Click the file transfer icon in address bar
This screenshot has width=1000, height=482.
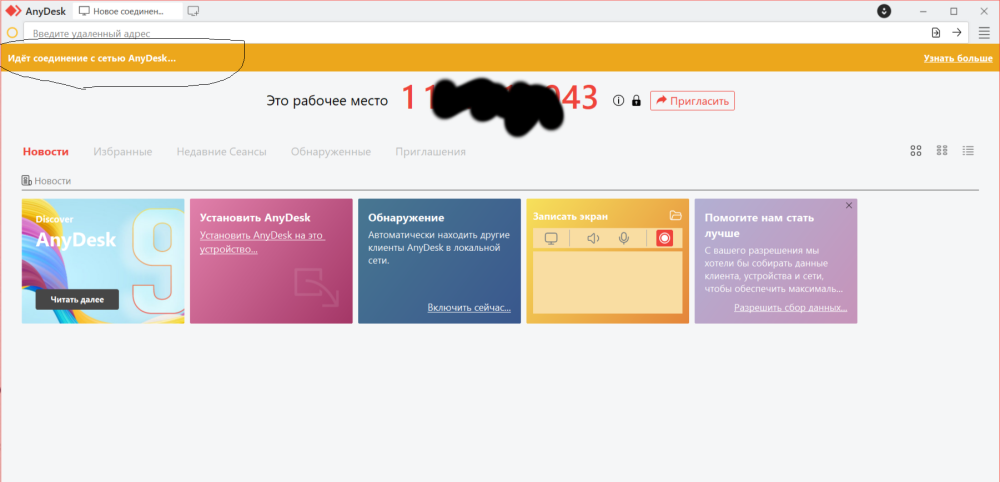pyautogui.click(x=936, y=33)
